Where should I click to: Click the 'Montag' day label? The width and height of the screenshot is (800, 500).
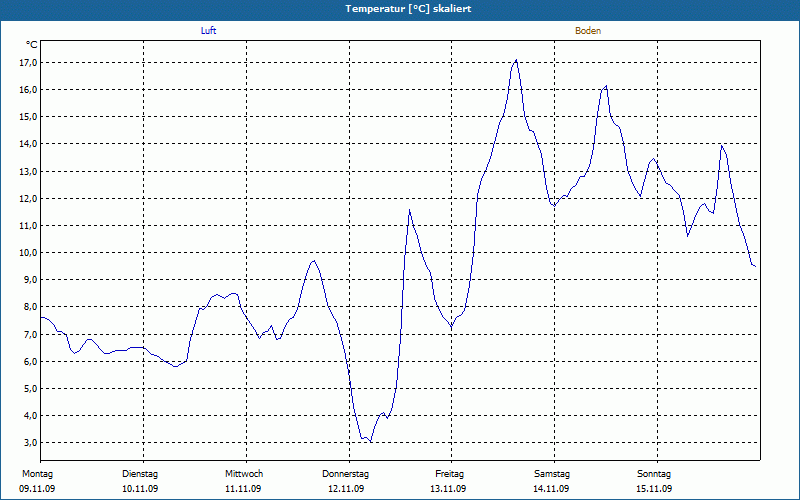click(37, 474)
